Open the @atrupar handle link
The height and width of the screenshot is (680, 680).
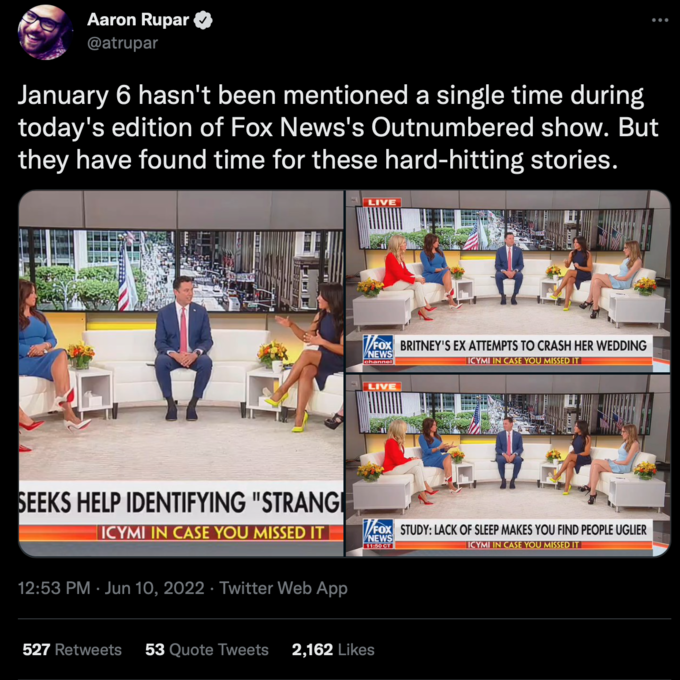click(123, 43)
